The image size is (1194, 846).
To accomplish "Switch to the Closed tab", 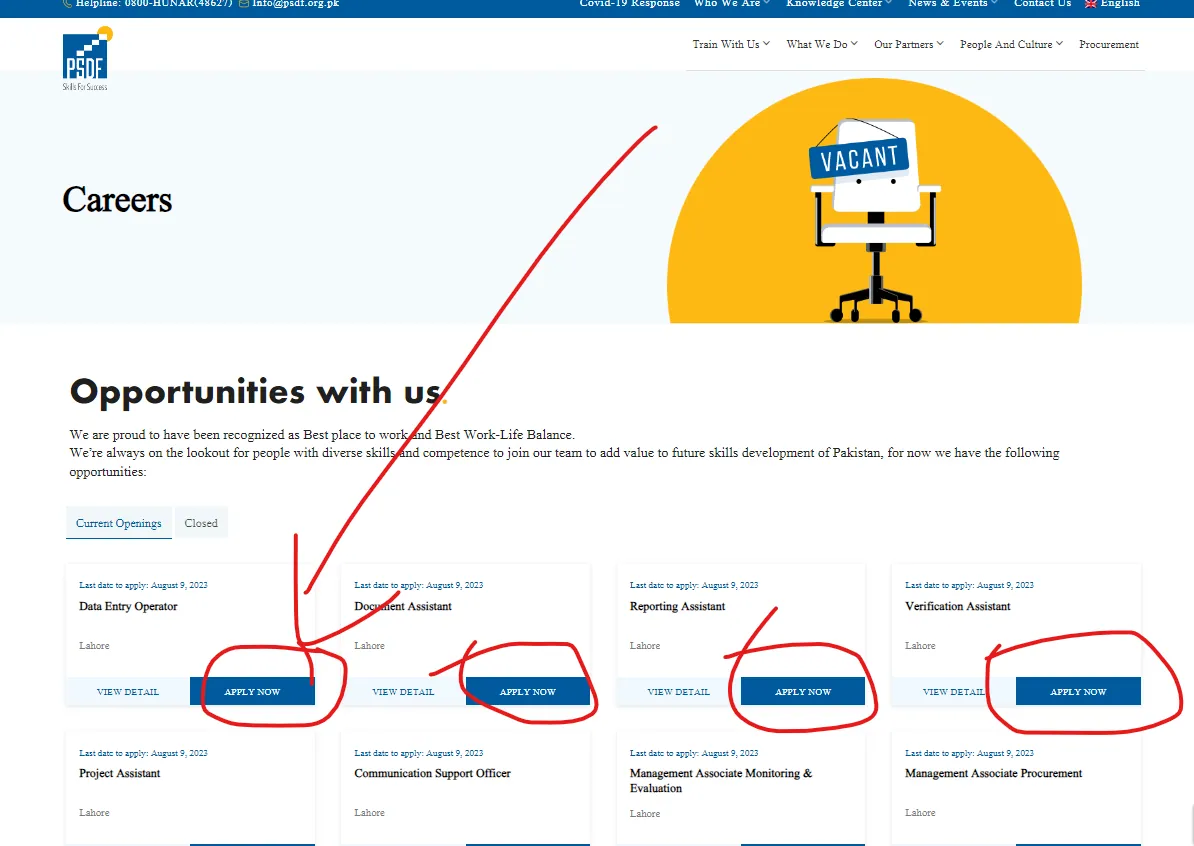I will [201, 523].
